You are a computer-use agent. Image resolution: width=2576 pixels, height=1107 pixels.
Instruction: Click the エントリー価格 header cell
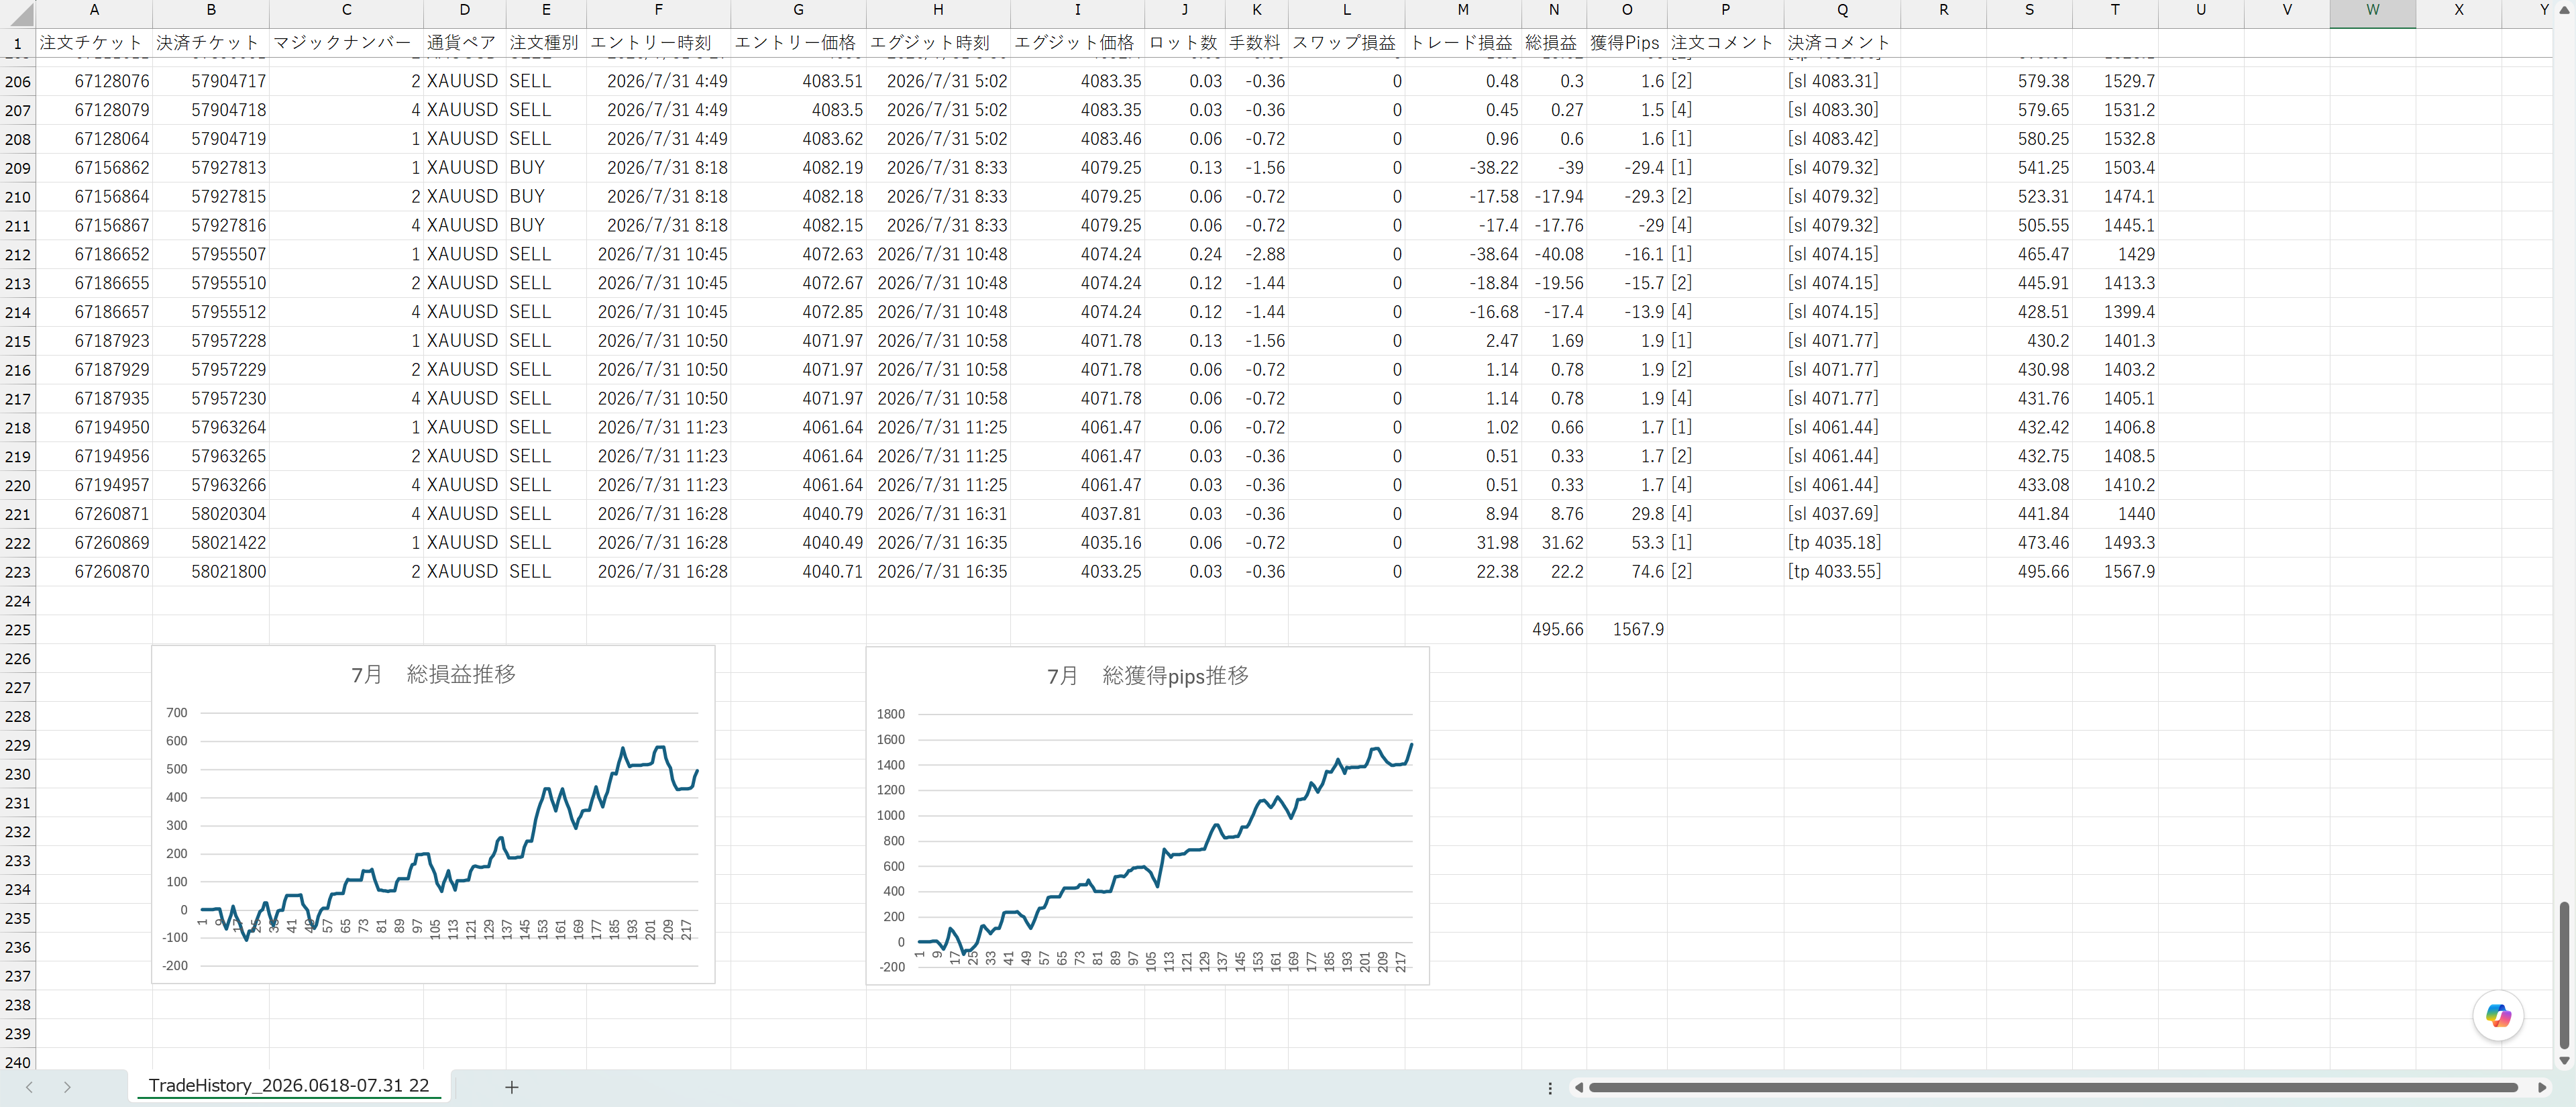coord(798,43)
